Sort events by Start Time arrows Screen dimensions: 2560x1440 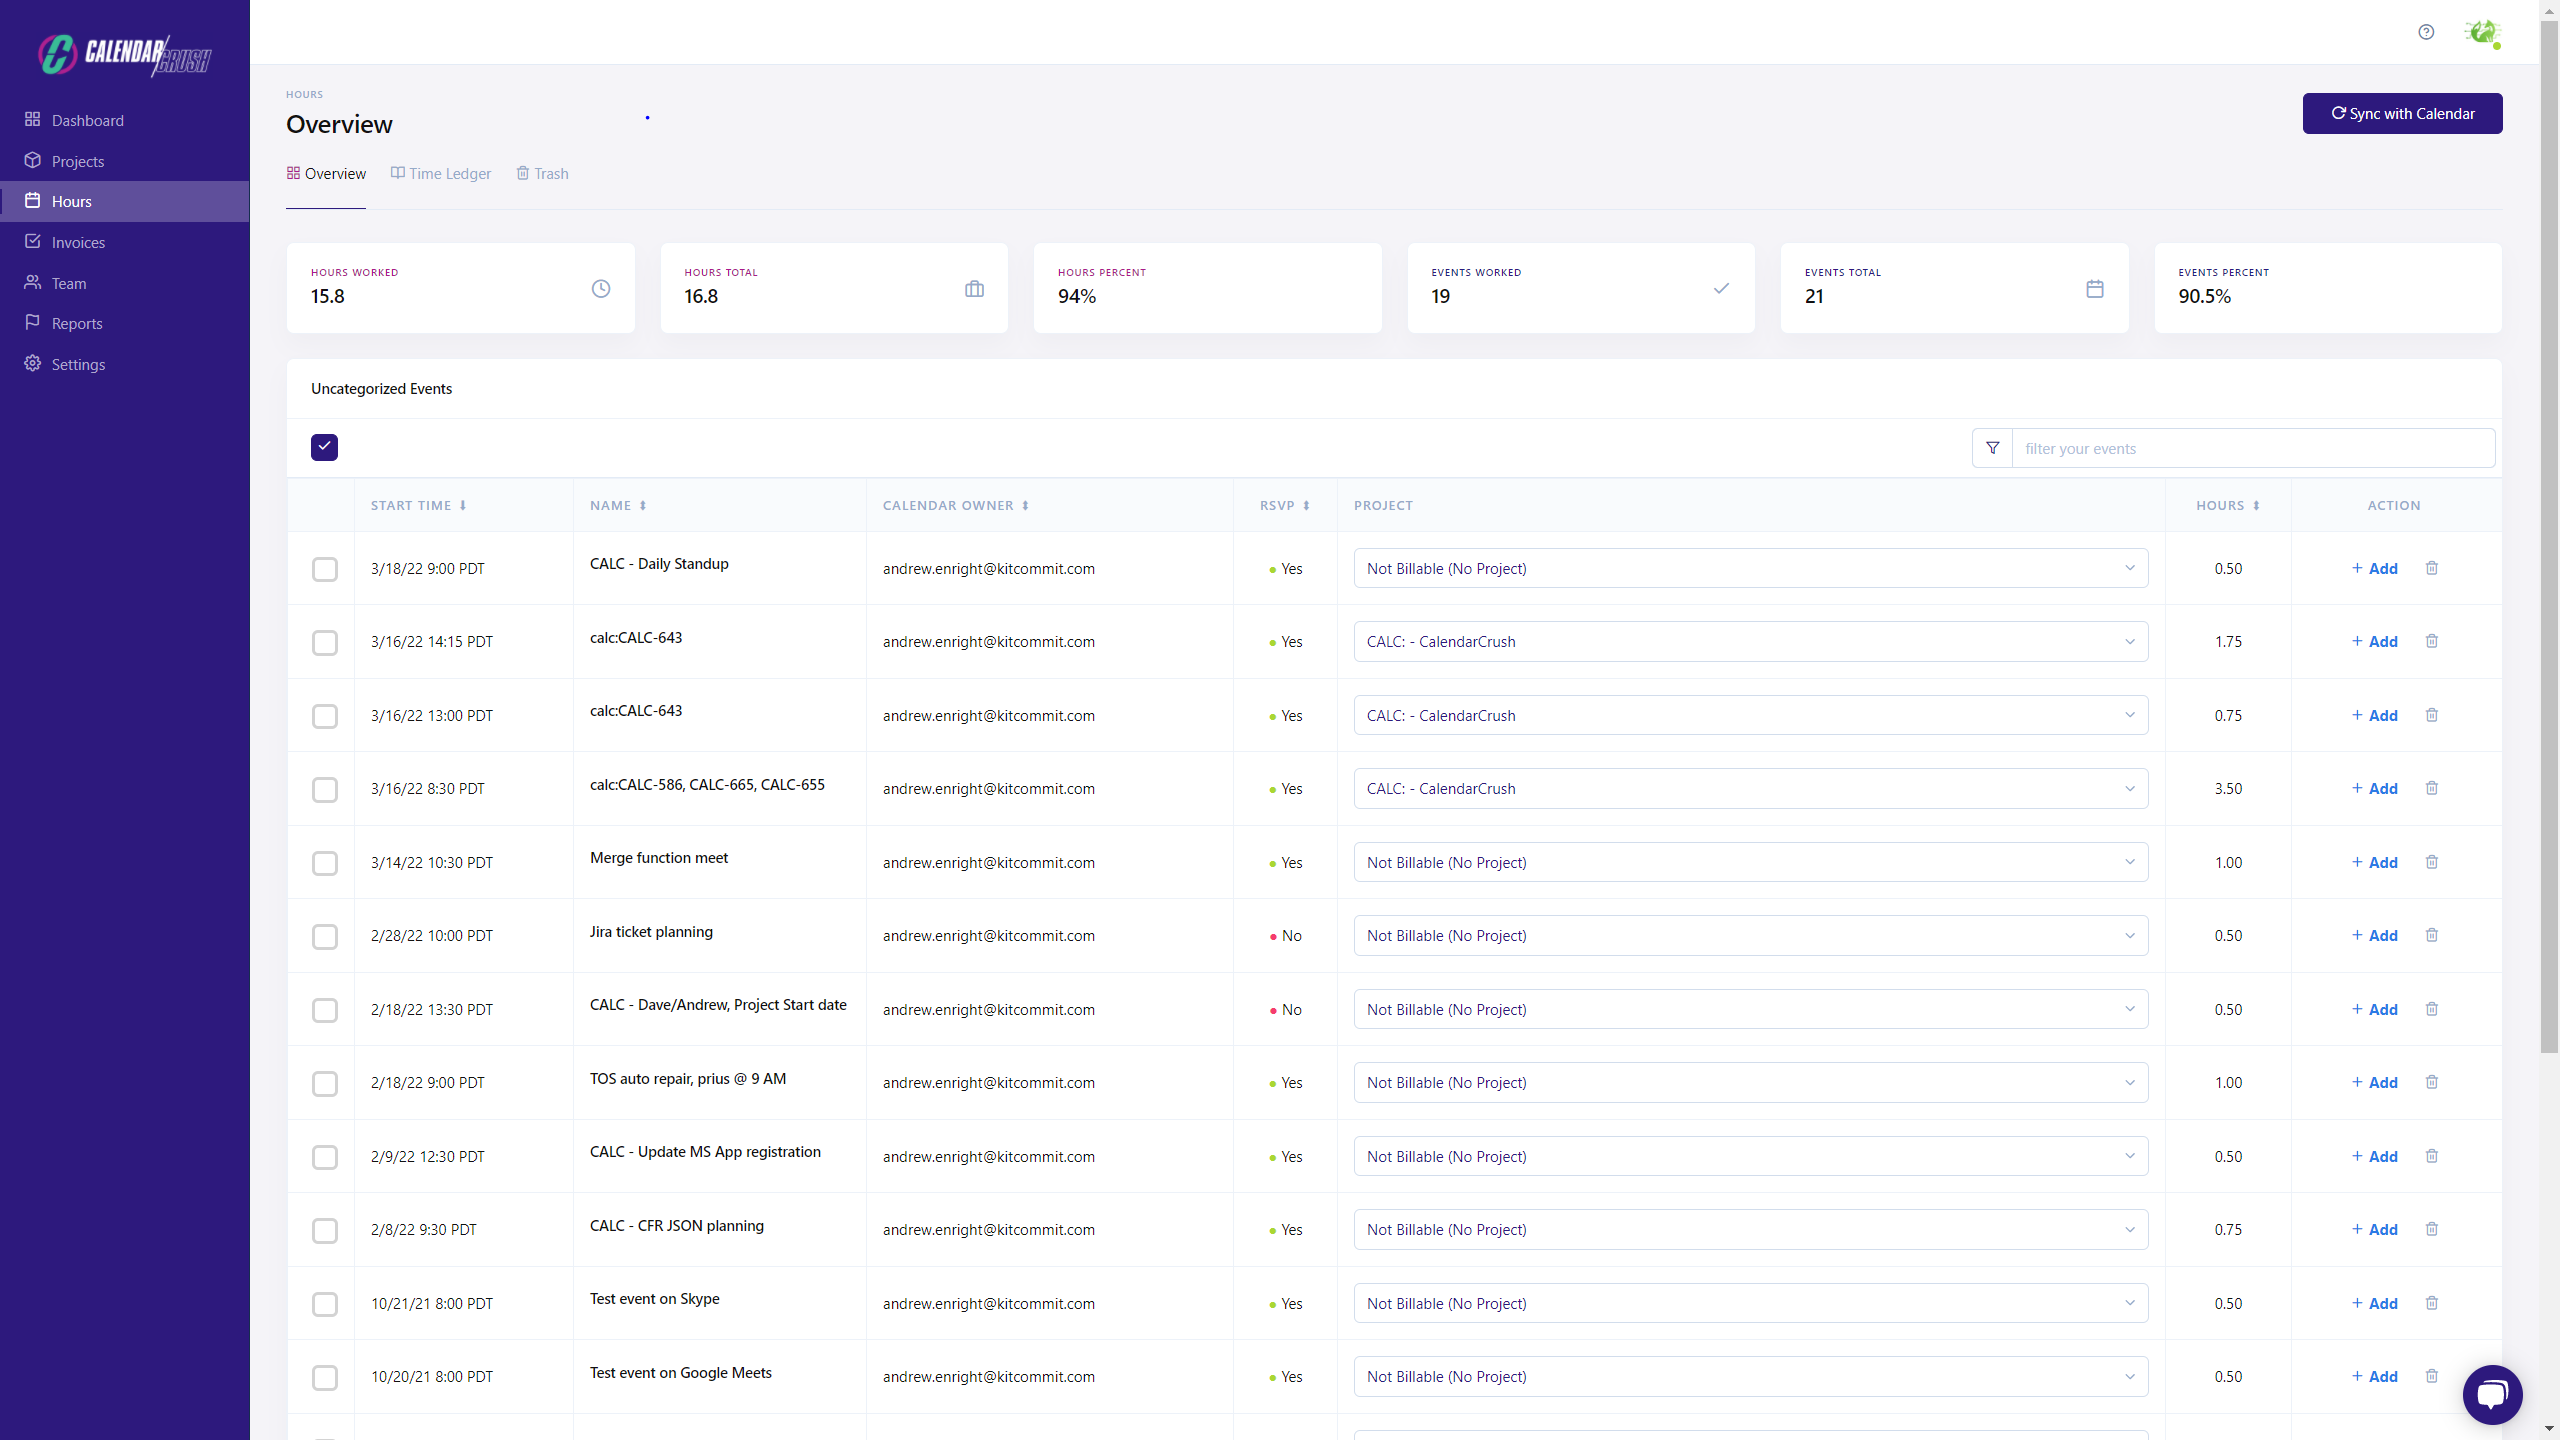(463, 506)
